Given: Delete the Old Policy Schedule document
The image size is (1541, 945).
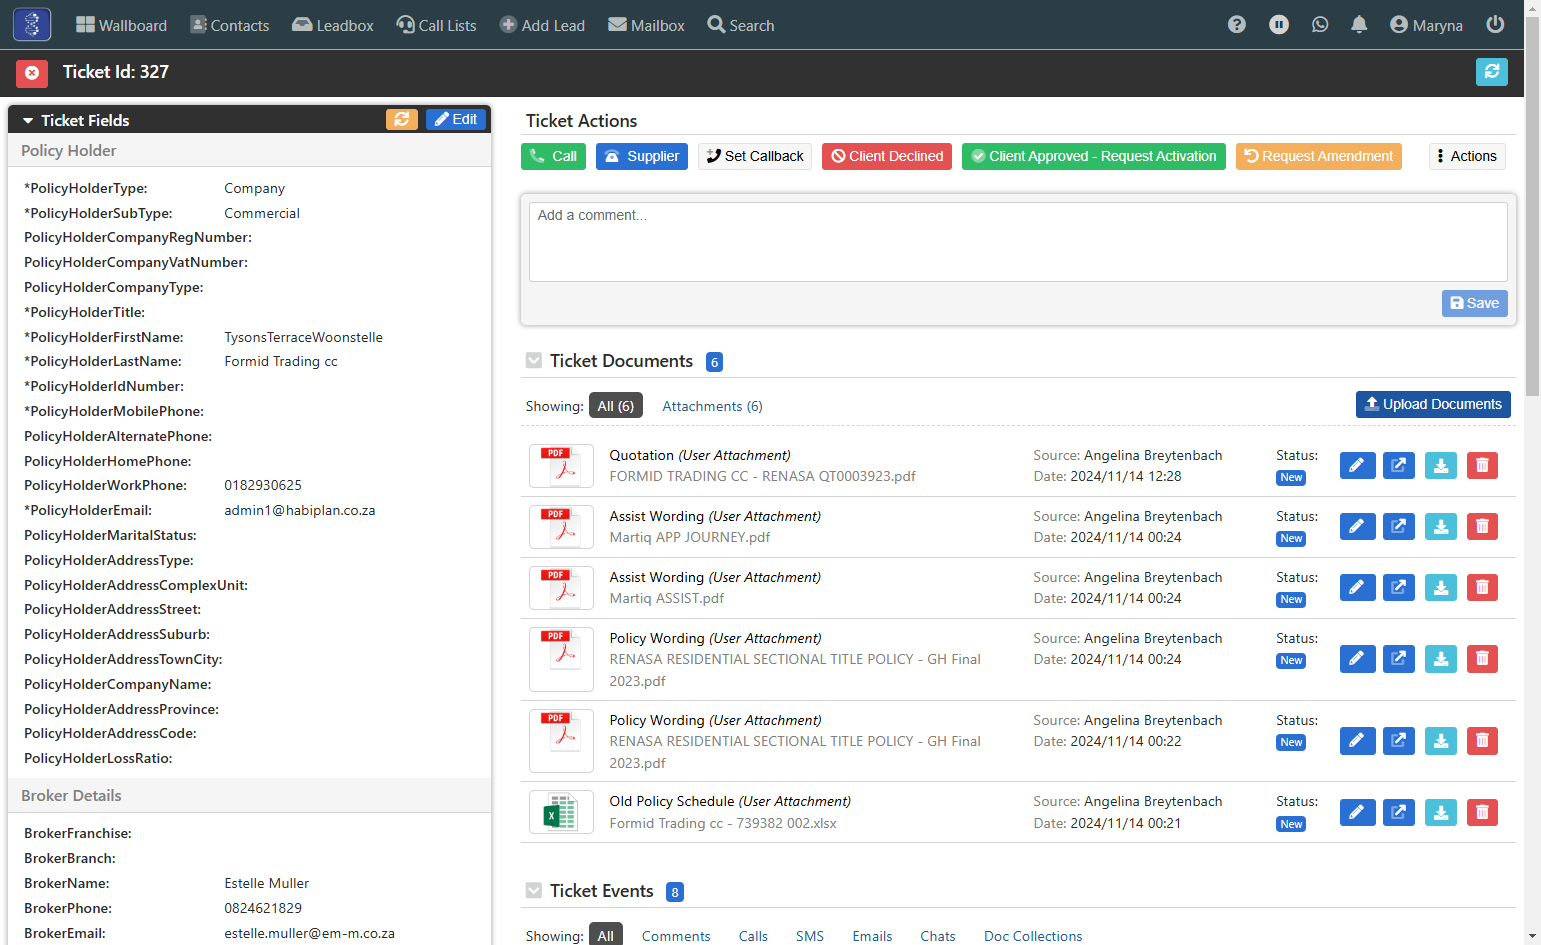Looking at the screenshot, I should tap(1482, 812).
